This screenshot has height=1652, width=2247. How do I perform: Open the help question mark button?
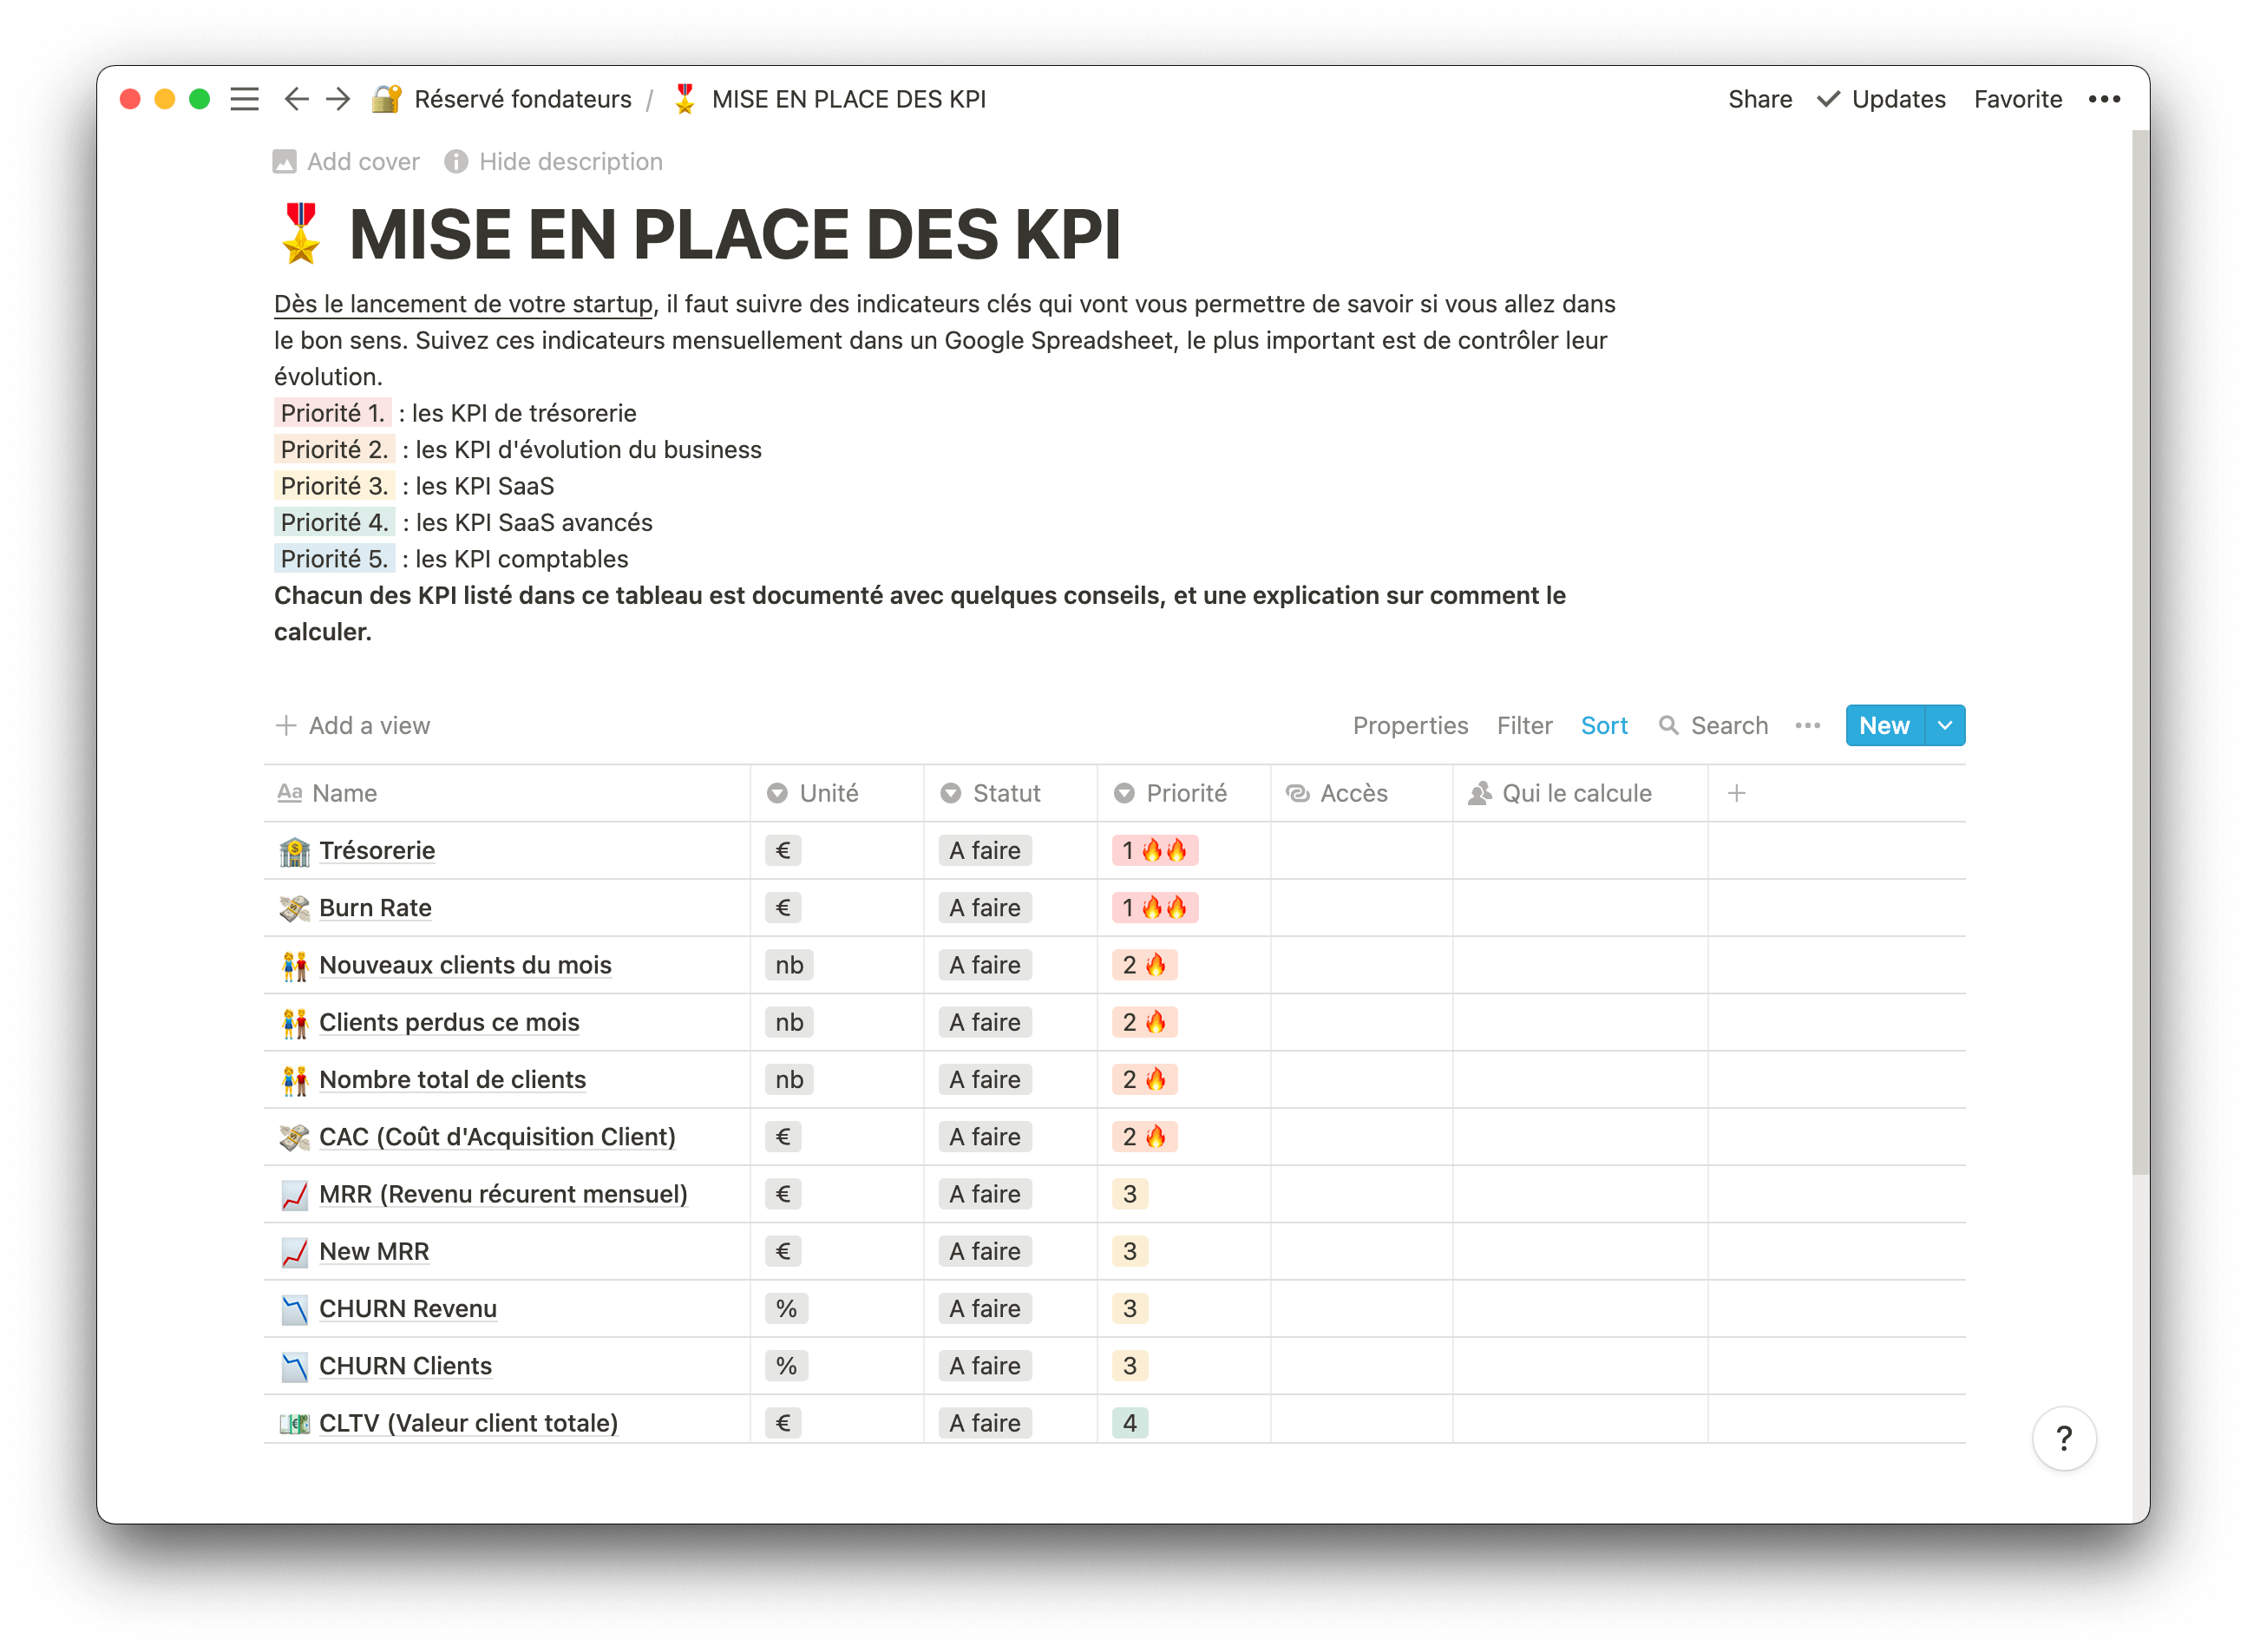click(x=2063, y=1438)
